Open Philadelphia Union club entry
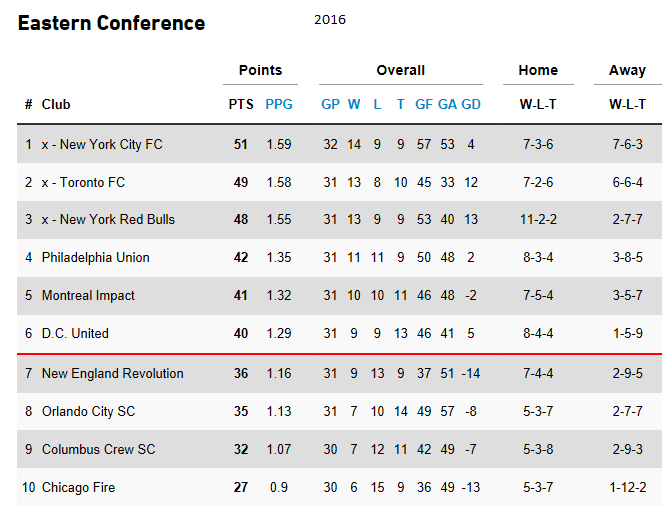Viewport: 669px width, 521px height. 96,257
